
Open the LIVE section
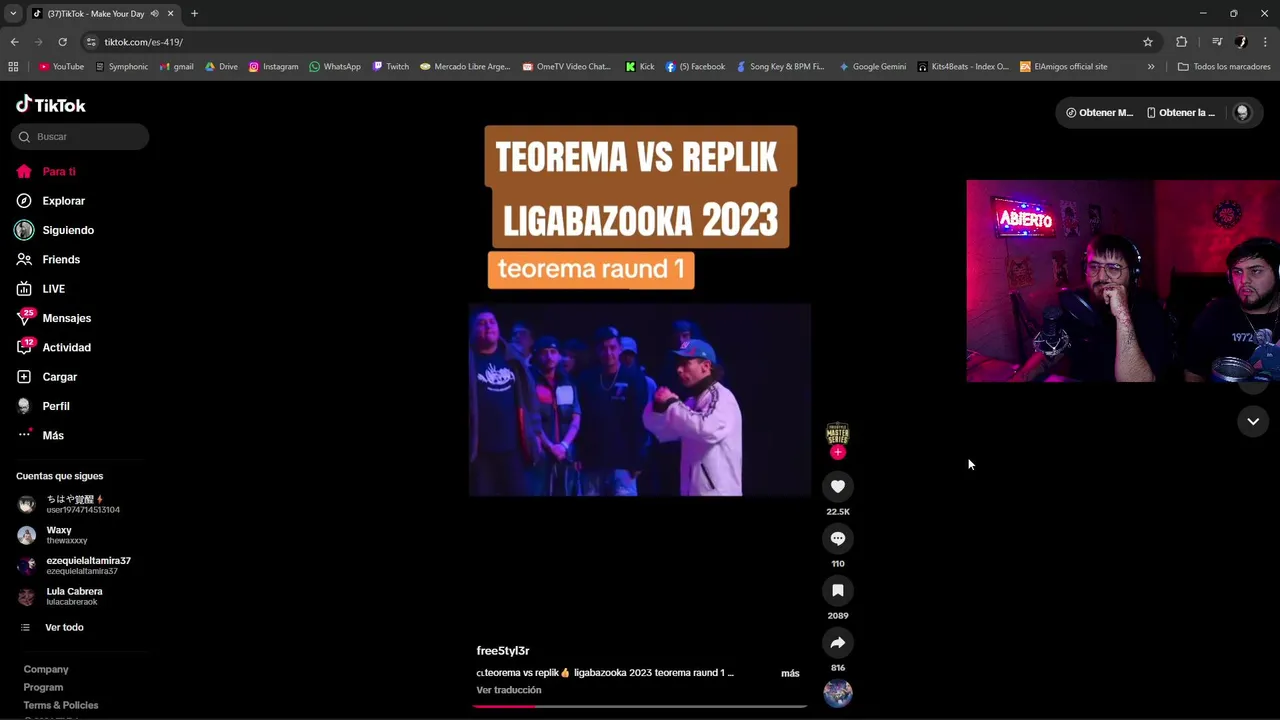pos(41,289)
